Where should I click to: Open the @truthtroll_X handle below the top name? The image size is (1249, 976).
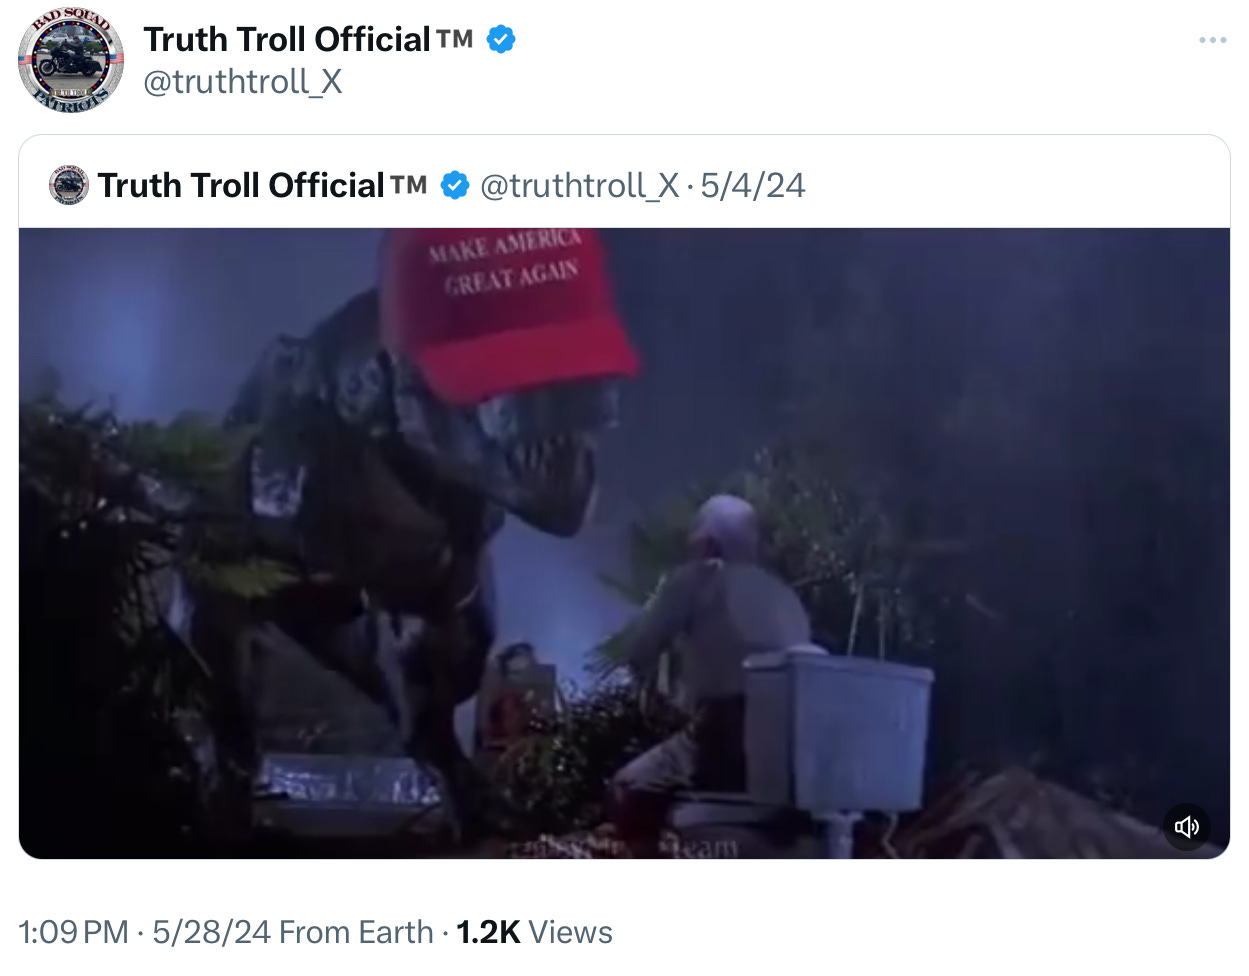243,82
